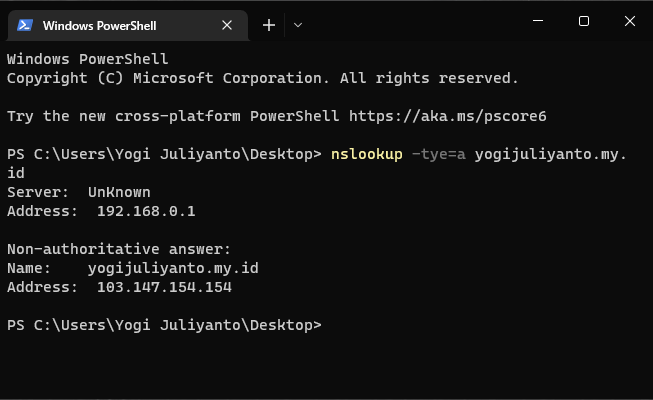Screen dimensions: 653x400
Task: Click the PowerShell icon in the tab
Action: 26,25
